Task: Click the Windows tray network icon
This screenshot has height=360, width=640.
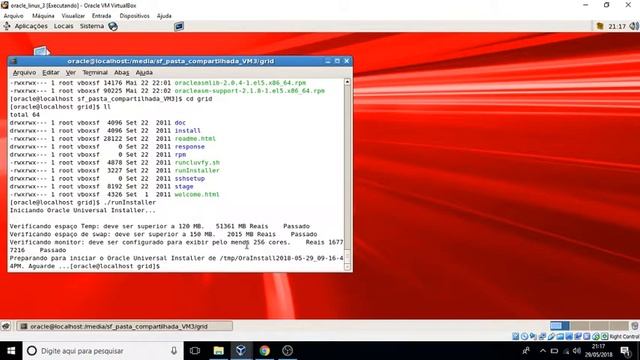Action: pos(566,351)
